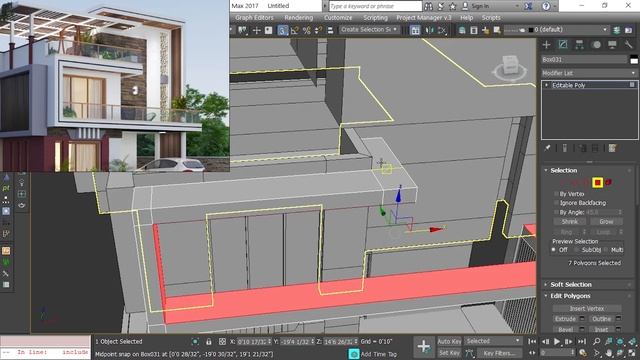Expand the Soft Selection rollout
Image resolution: width=640 pixels, height=360 pixels.
pos(546,284)
